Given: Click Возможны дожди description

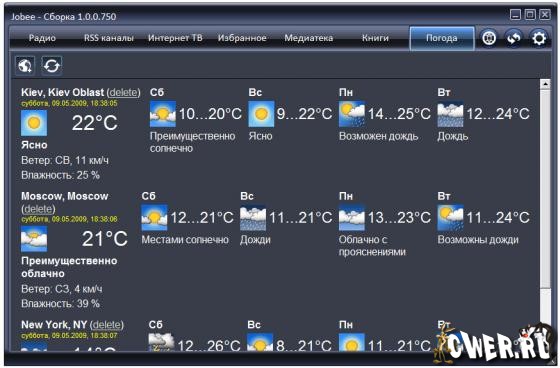Looking at the screenshot, I should (478, 240).
